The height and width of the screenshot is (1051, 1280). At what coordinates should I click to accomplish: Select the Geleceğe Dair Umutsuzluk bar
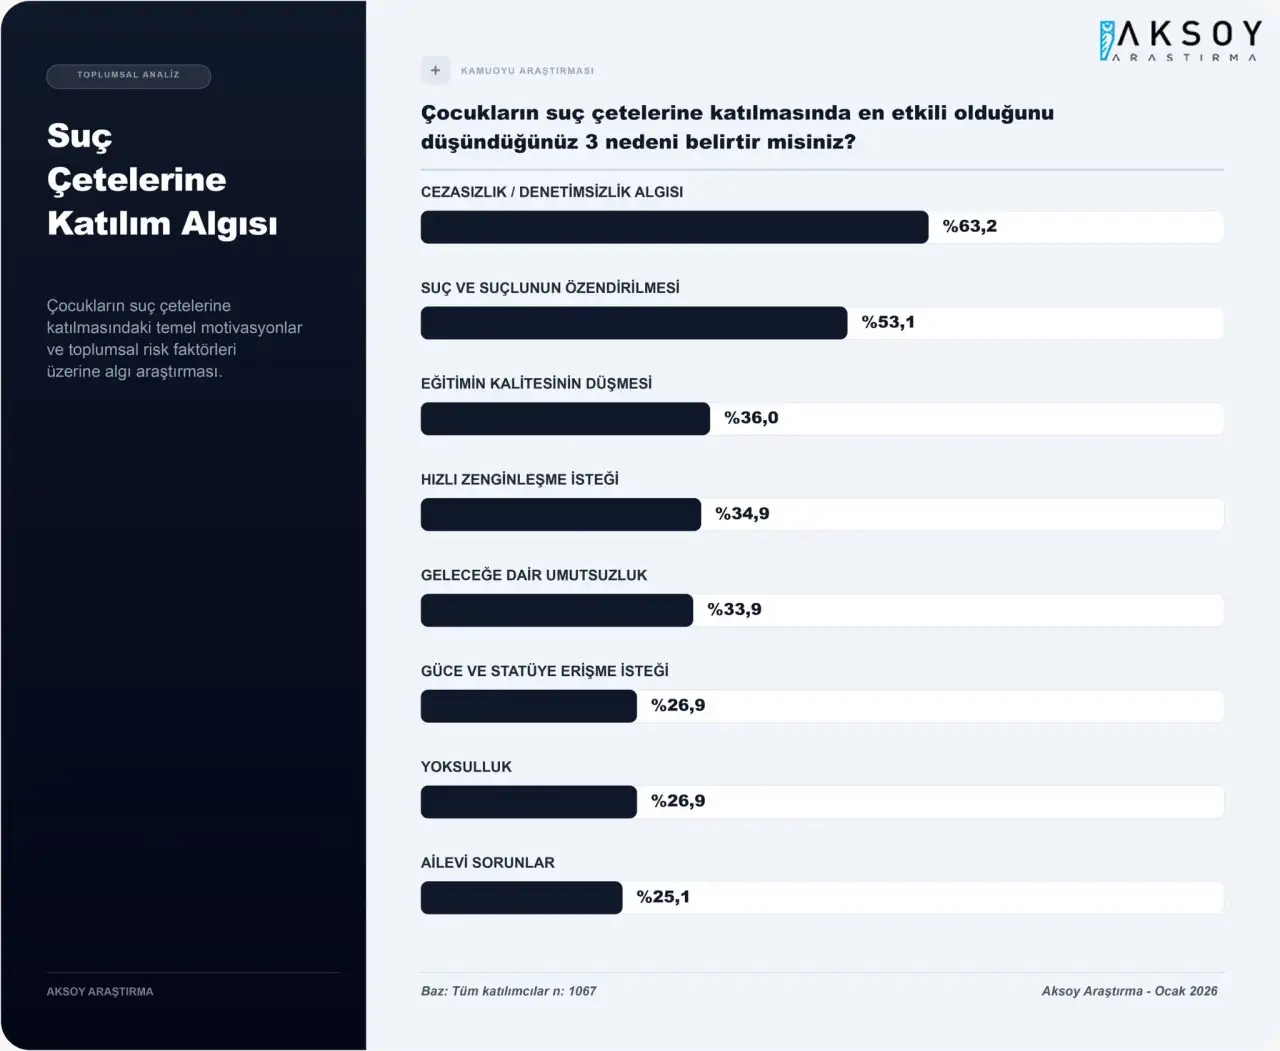coord(556,611)
